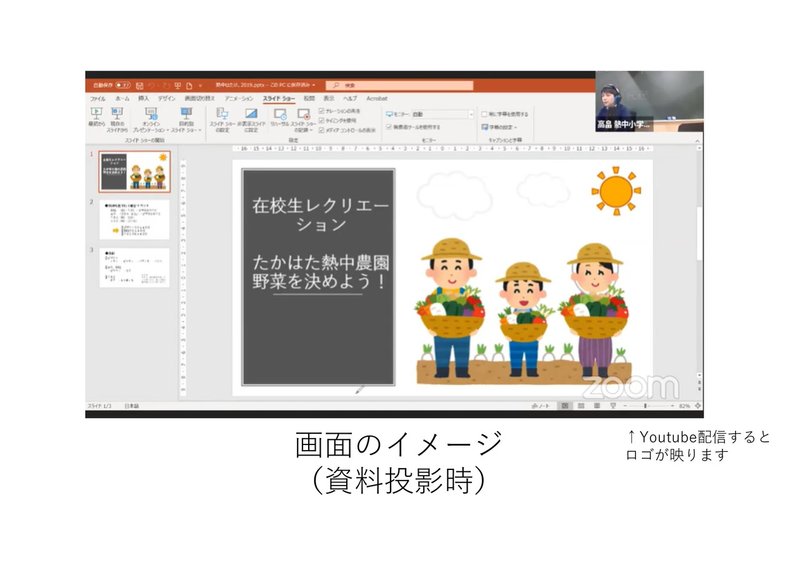Start slideshow from beginning (最初から)
The image size is (800, 565).
click(96, 118)
